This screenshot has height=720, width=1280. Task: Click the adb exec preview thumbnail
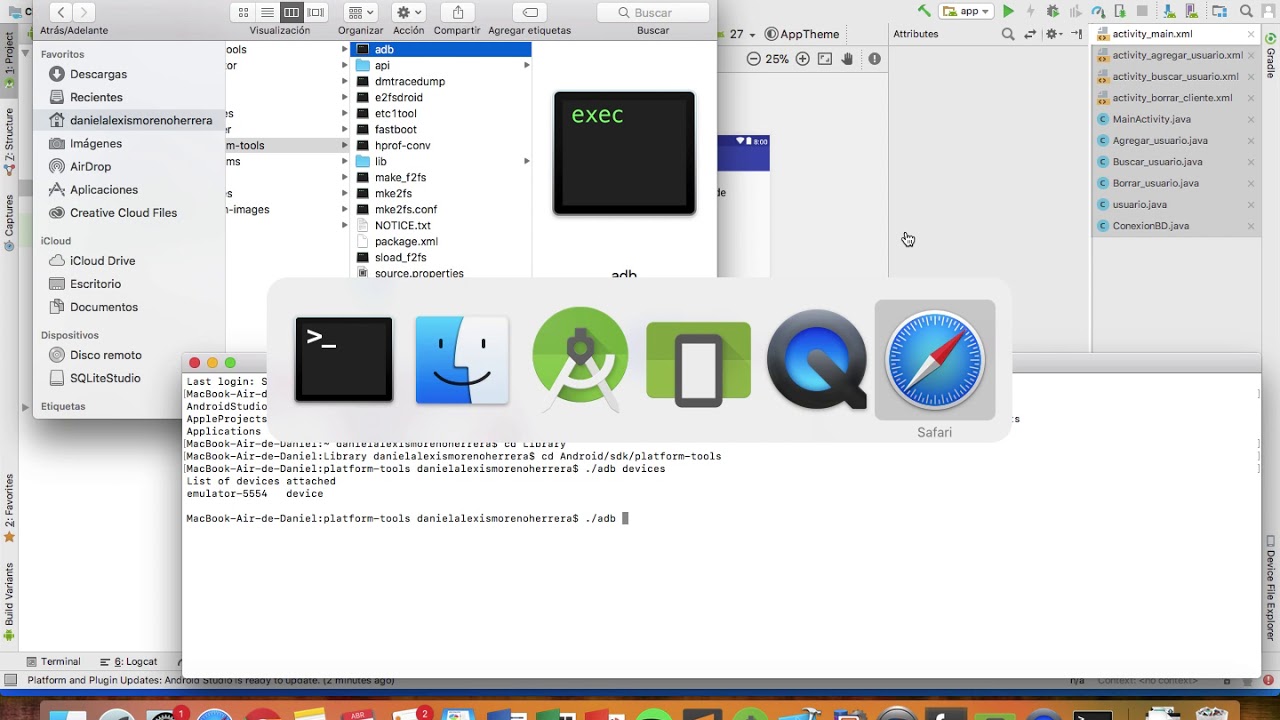pos(624,153)
